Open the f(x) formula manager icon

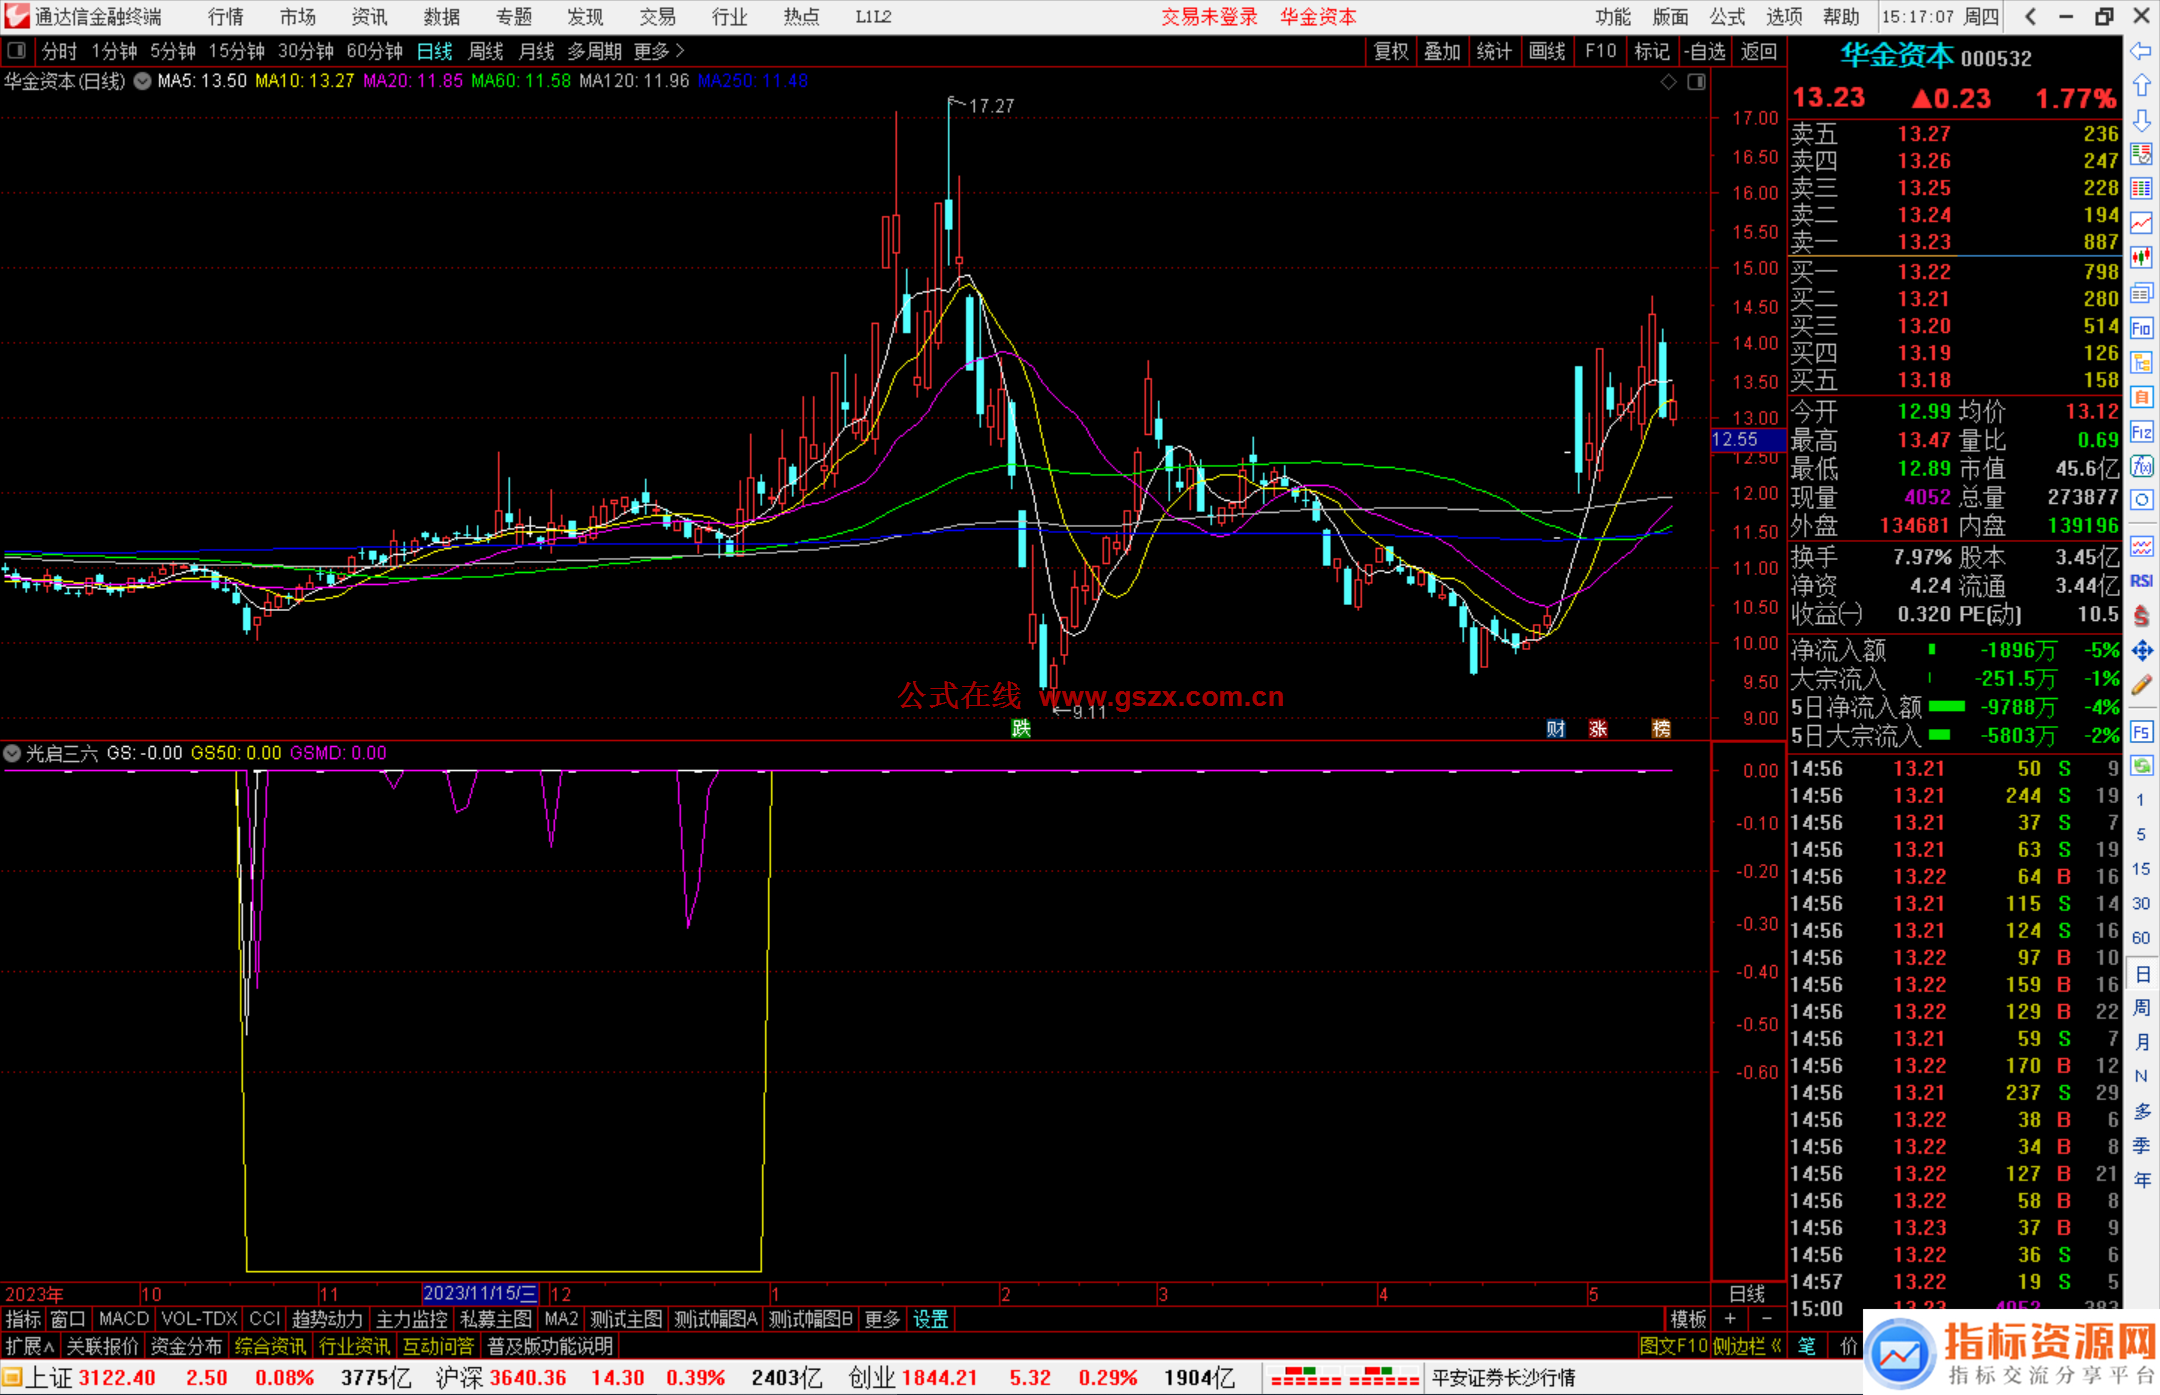point(2141,466)
